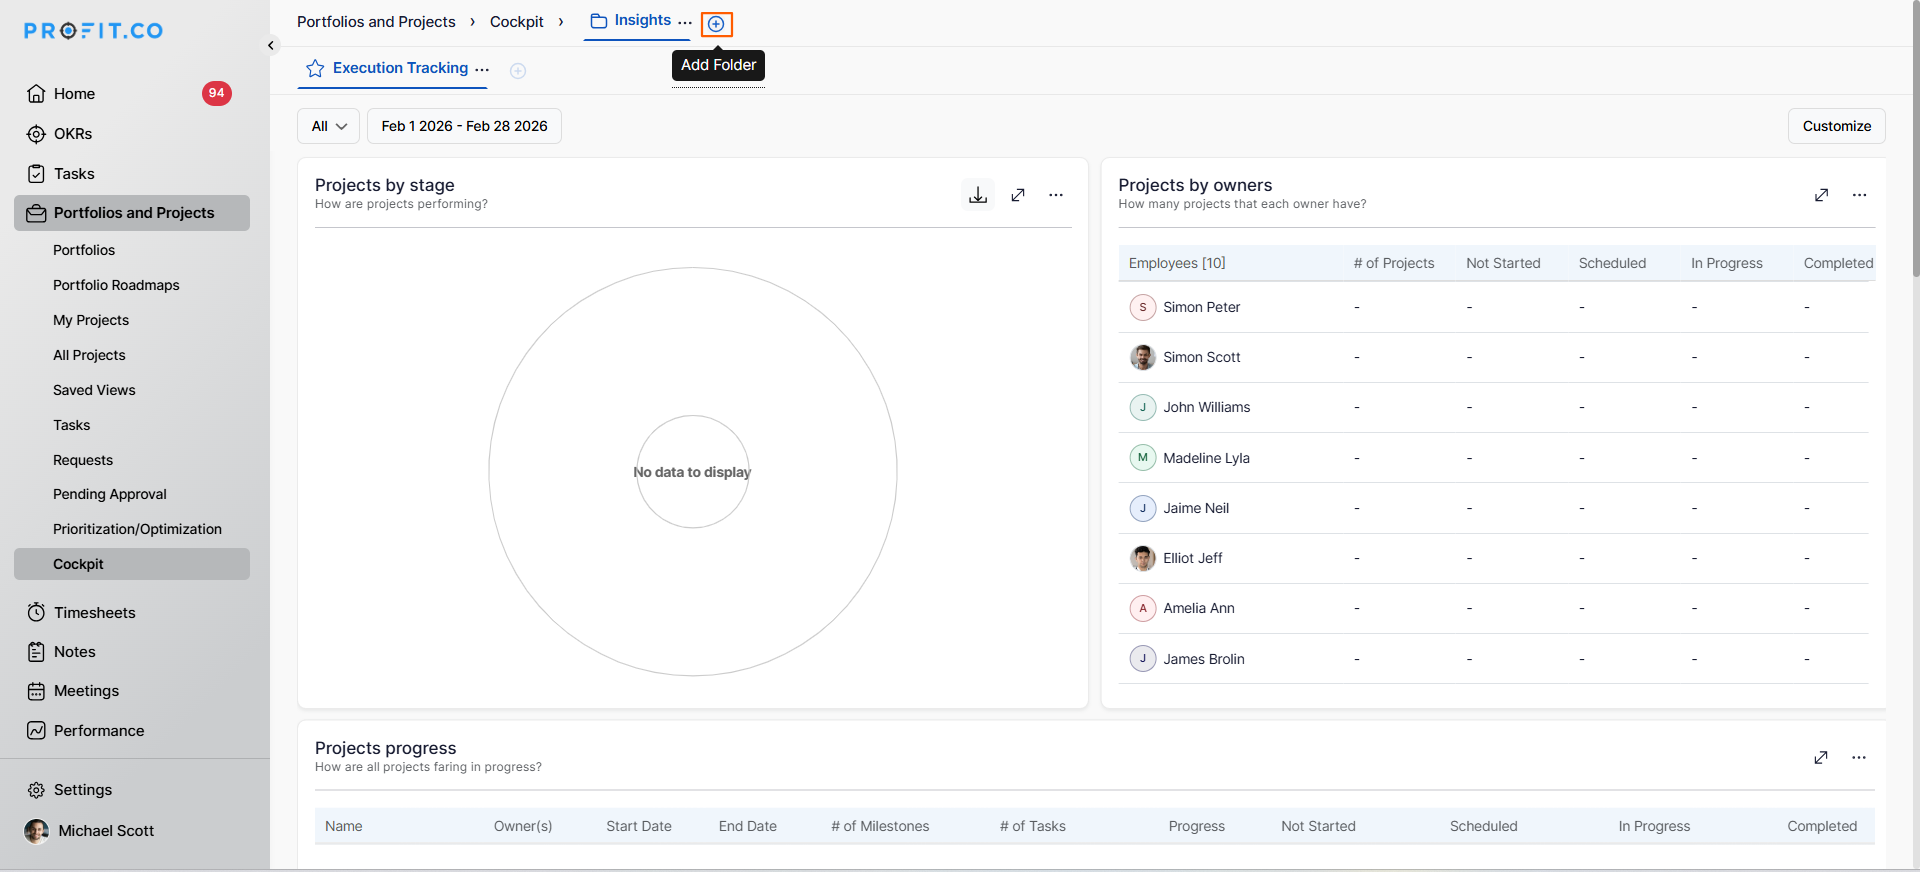This screenshot has height=872, width=1920.
Task: Open the All filter dropdown
Action: tap(328, 126)
